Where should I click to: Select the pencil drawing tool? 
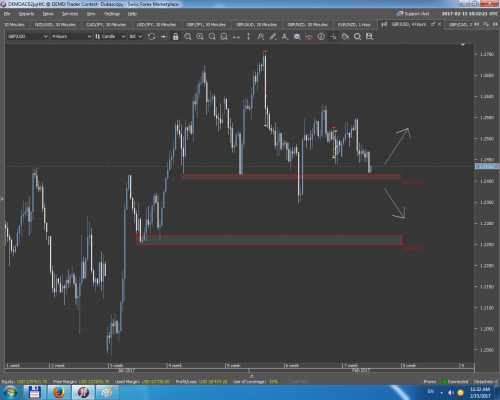click(x=273, y=37)
